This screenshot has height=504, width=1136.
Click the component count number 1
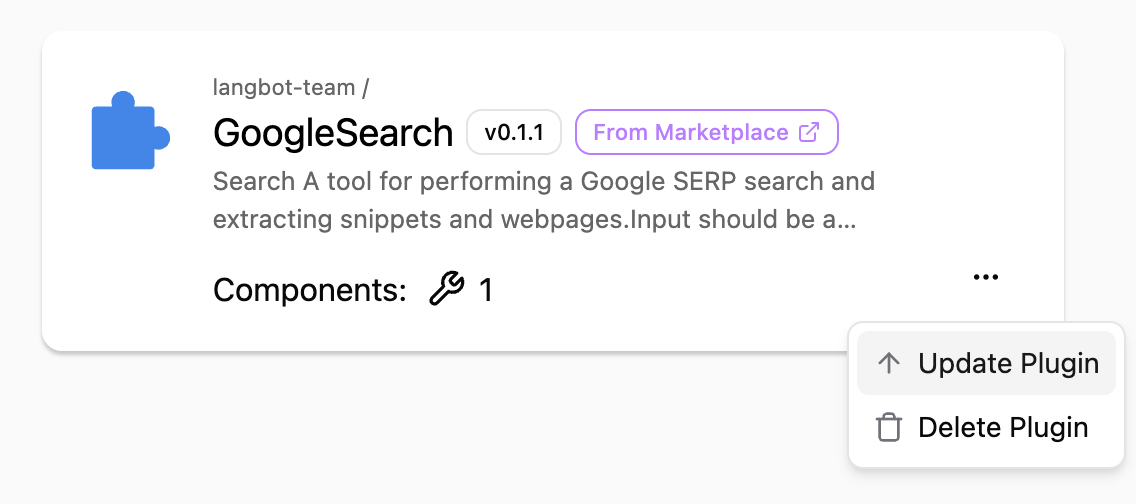pyautogui.click(x=486, y=291)
